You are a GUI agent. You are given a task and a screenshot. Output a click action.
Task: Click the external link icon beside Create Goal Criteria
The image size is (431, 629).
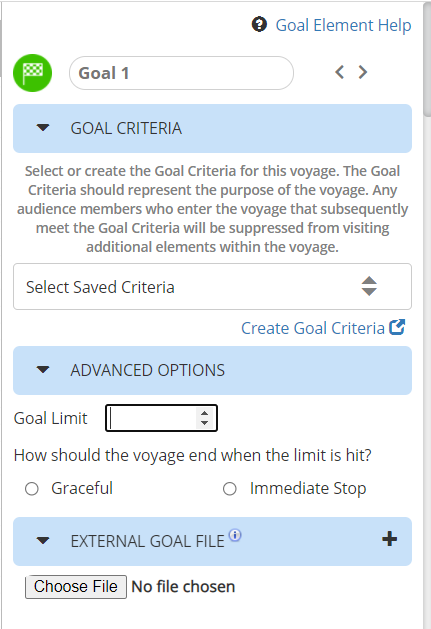(x=397, y=327)
